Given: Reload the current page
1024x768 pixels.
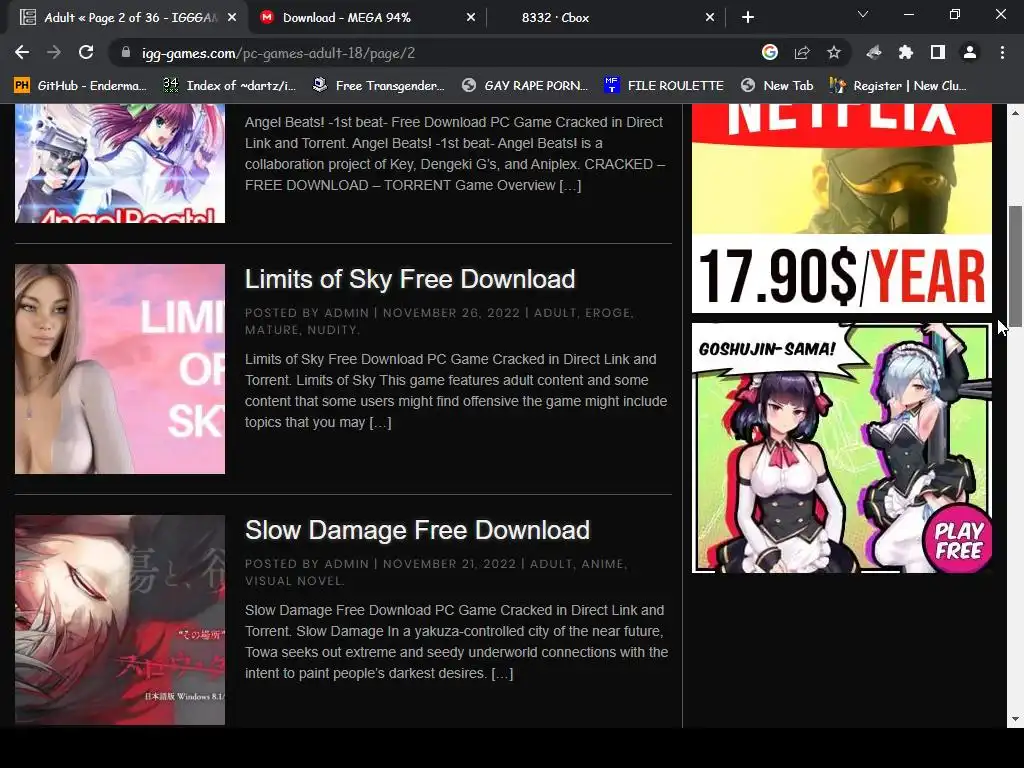Looking at the screenshot, I should (86, 53).
